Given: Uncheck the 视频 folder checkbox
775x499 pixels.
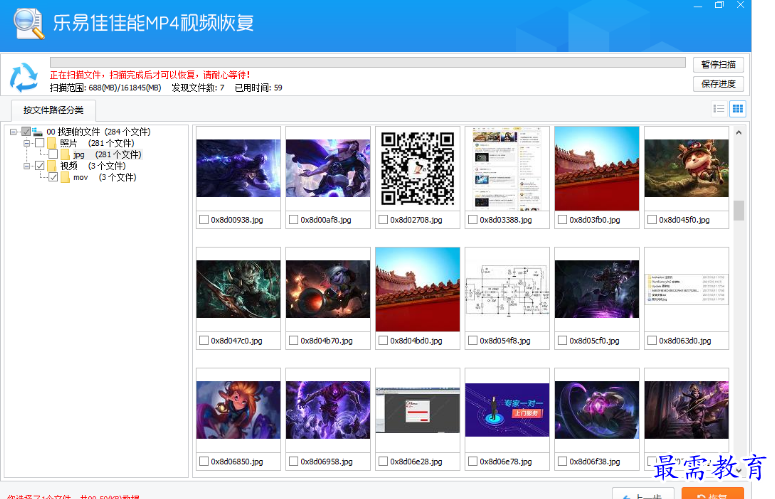Looking at the screenshot, I should (x=40, y=166).
